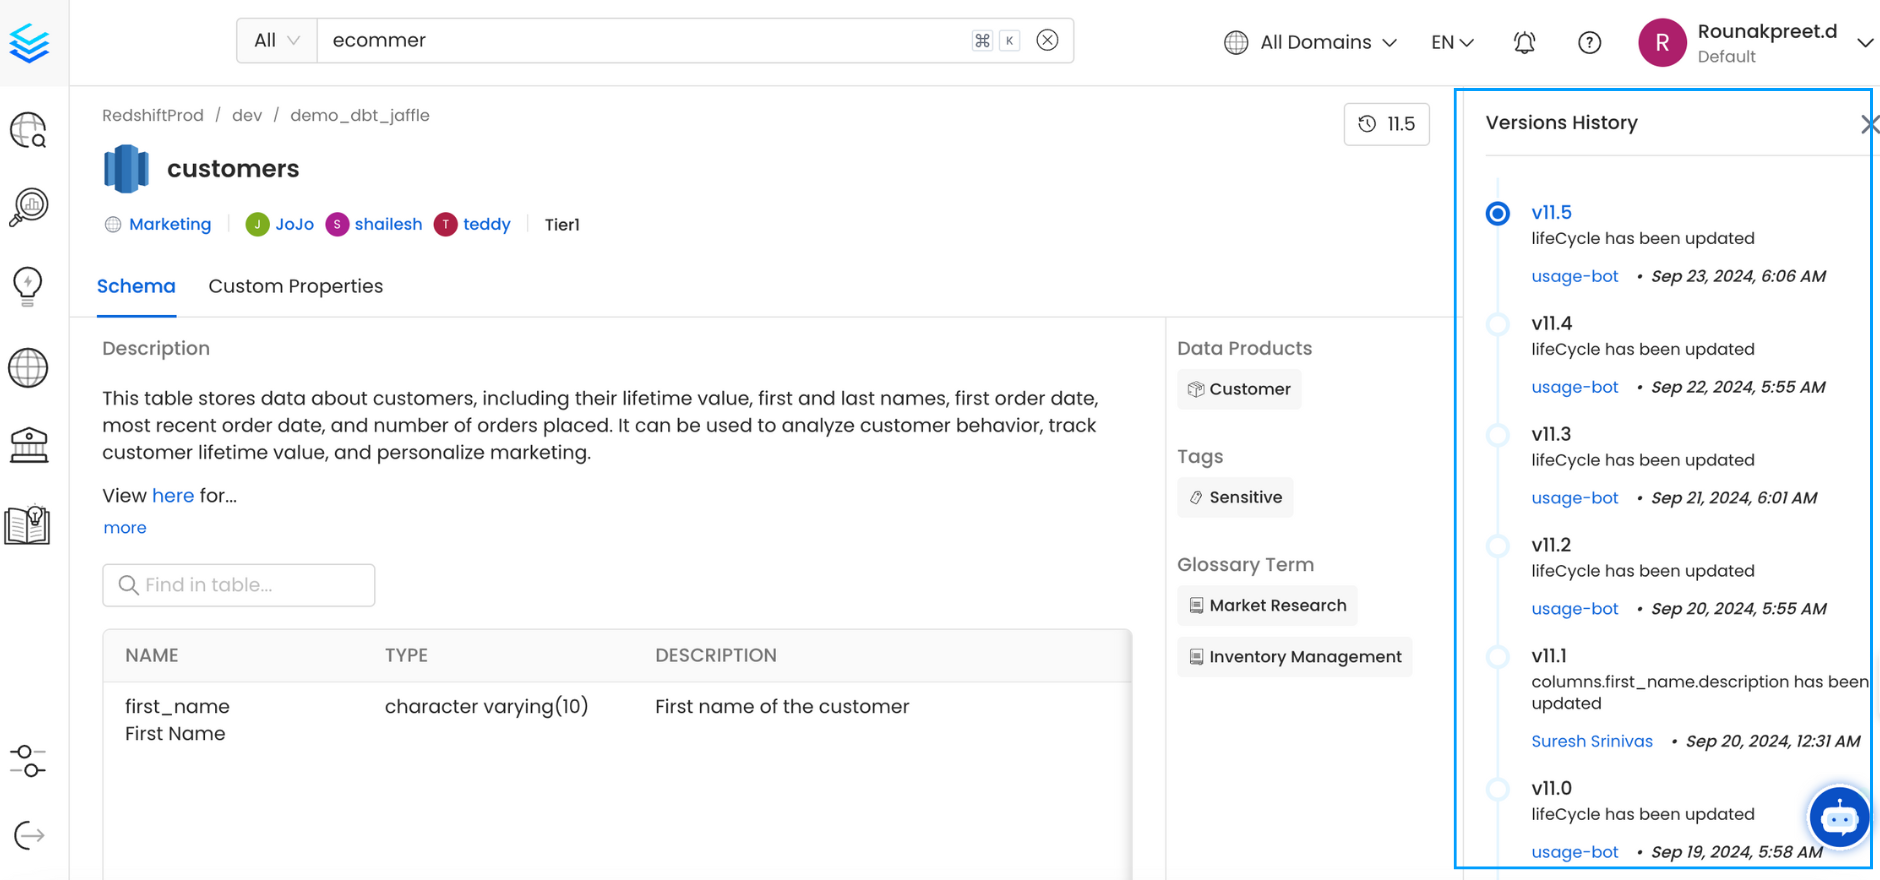Click the teddy owner avatar

(445, 224)
